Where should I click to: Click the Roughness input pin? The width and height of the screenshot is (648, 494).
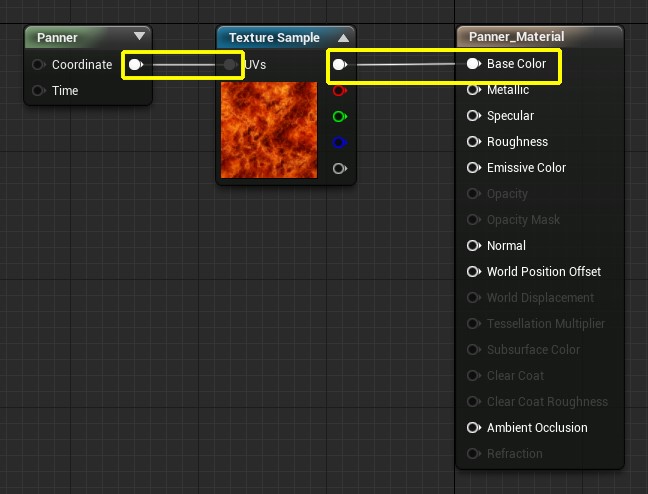(474, 142)
